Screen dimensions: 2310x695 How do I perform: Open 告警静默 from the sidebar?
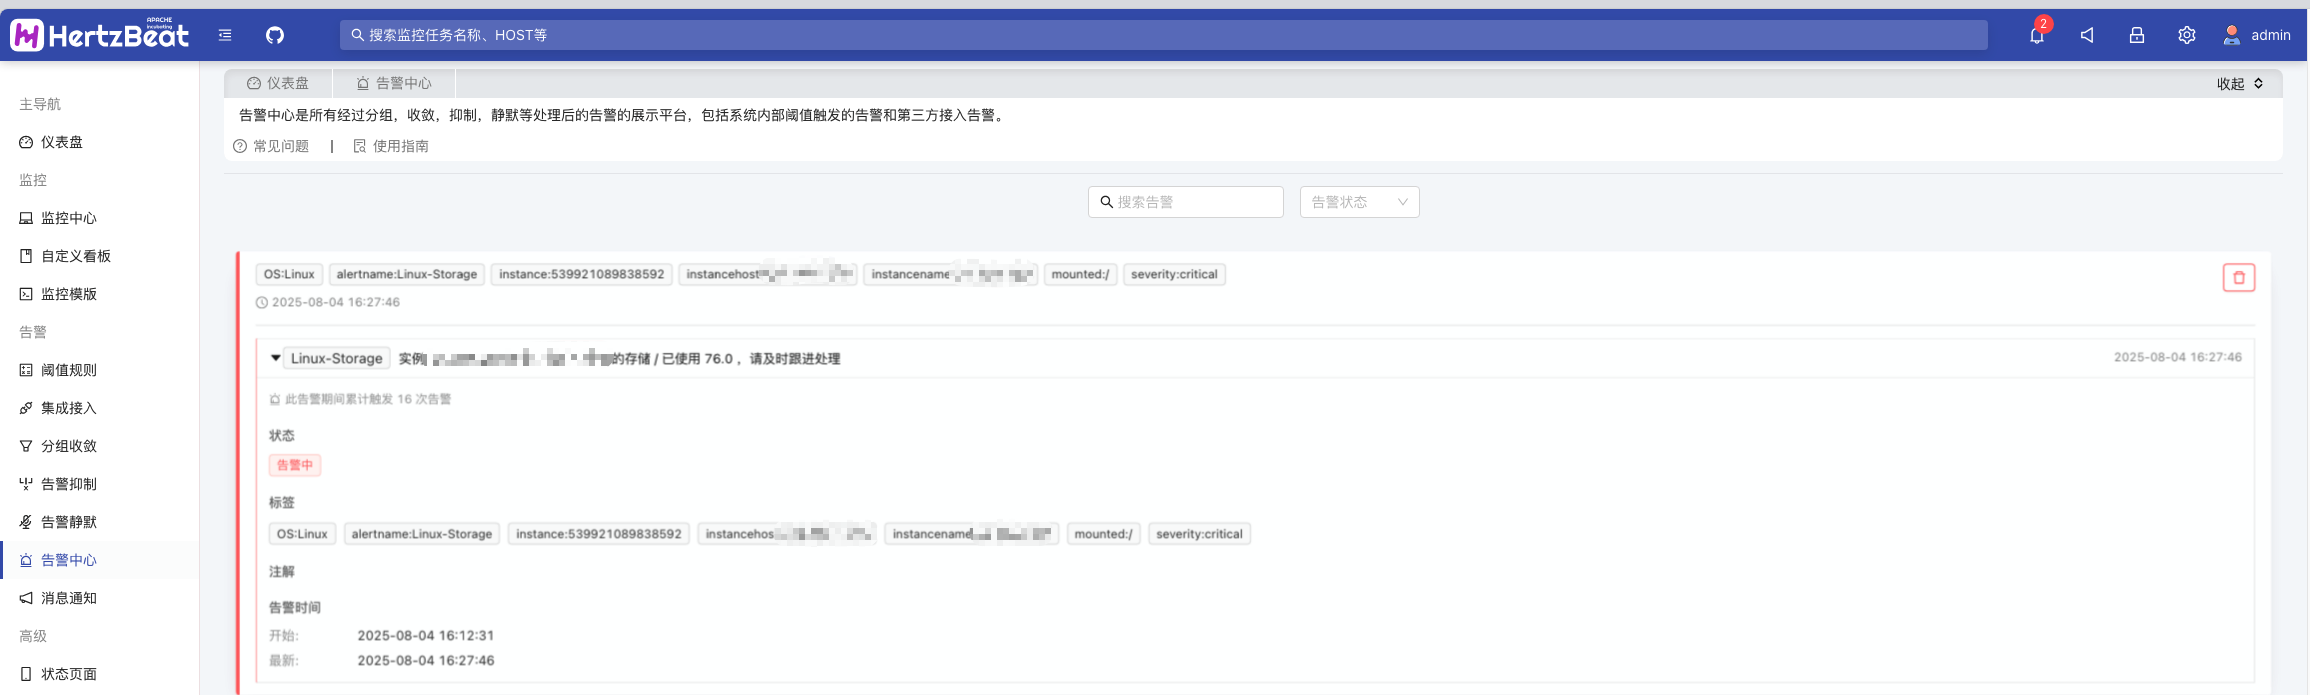pos(68,522)
